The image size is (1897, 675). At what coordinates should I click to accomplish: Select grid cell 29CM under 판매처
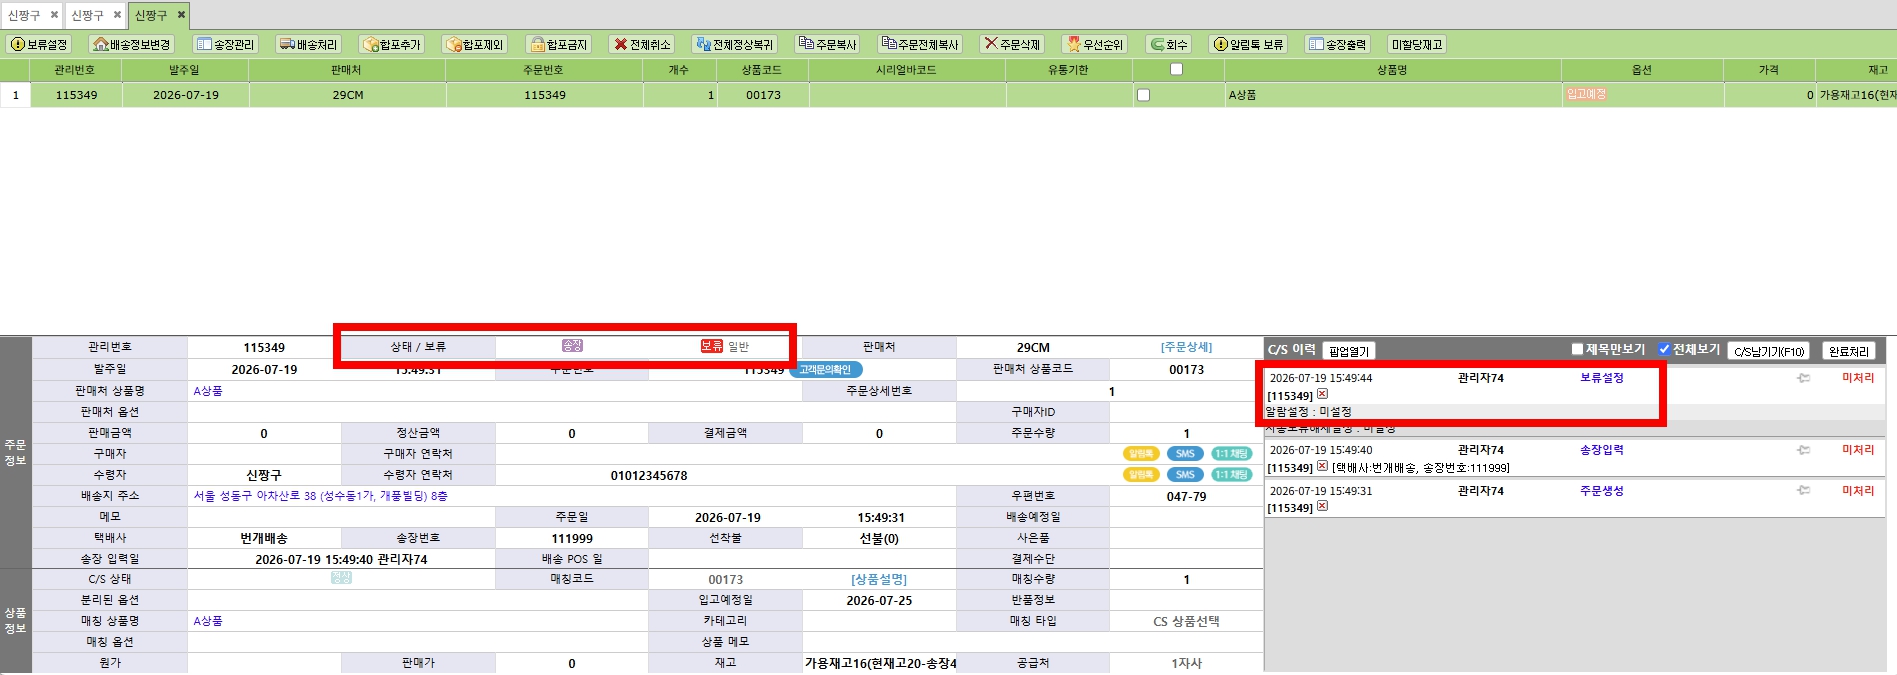click(348, 95)
